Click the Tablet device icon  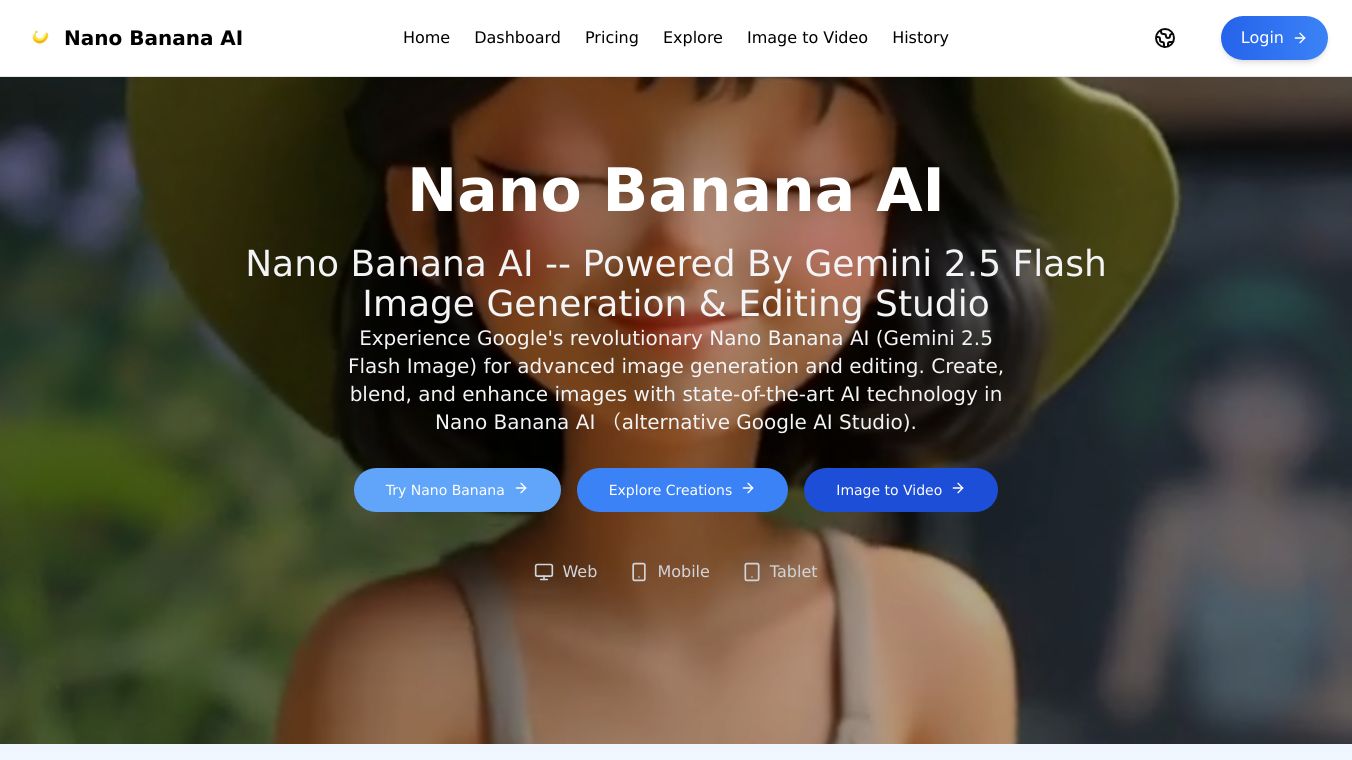752,572
